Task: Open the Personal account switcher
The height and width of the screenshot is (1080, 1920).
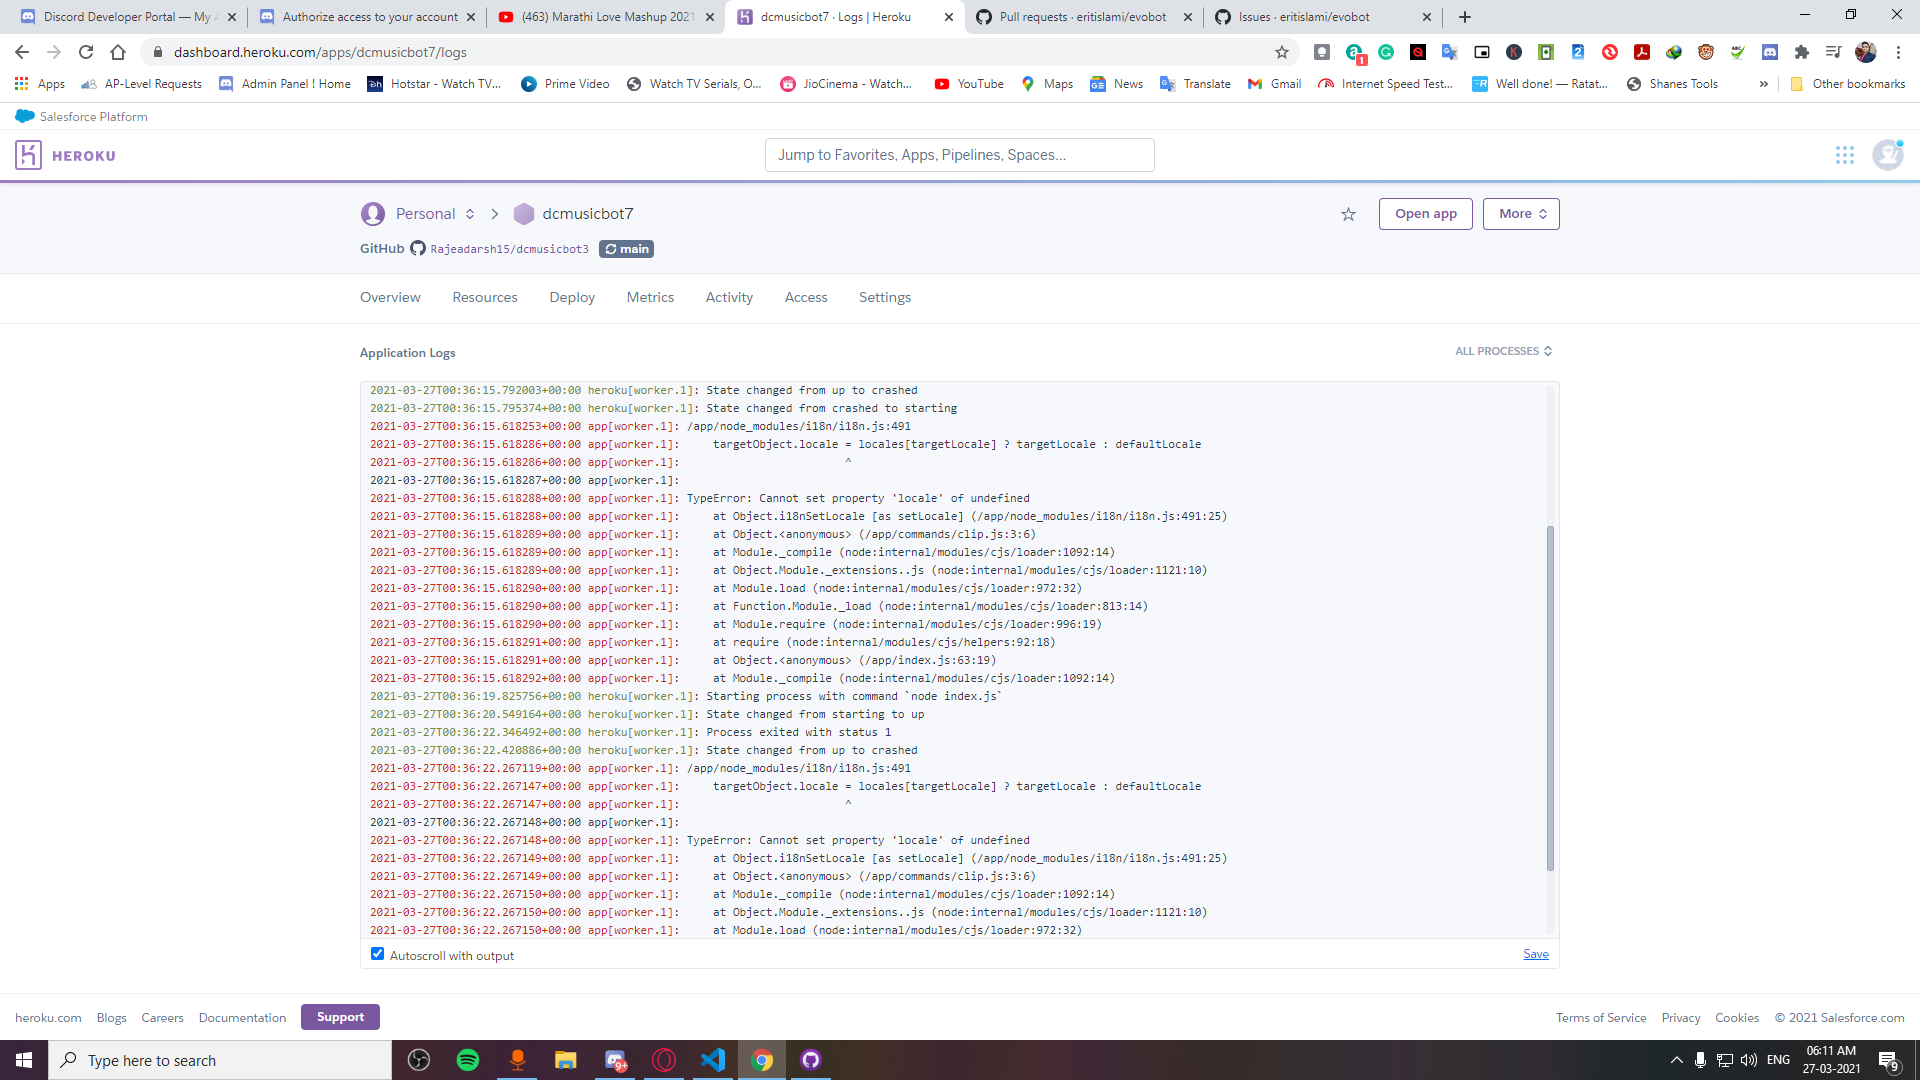Action: pos(427,213)
